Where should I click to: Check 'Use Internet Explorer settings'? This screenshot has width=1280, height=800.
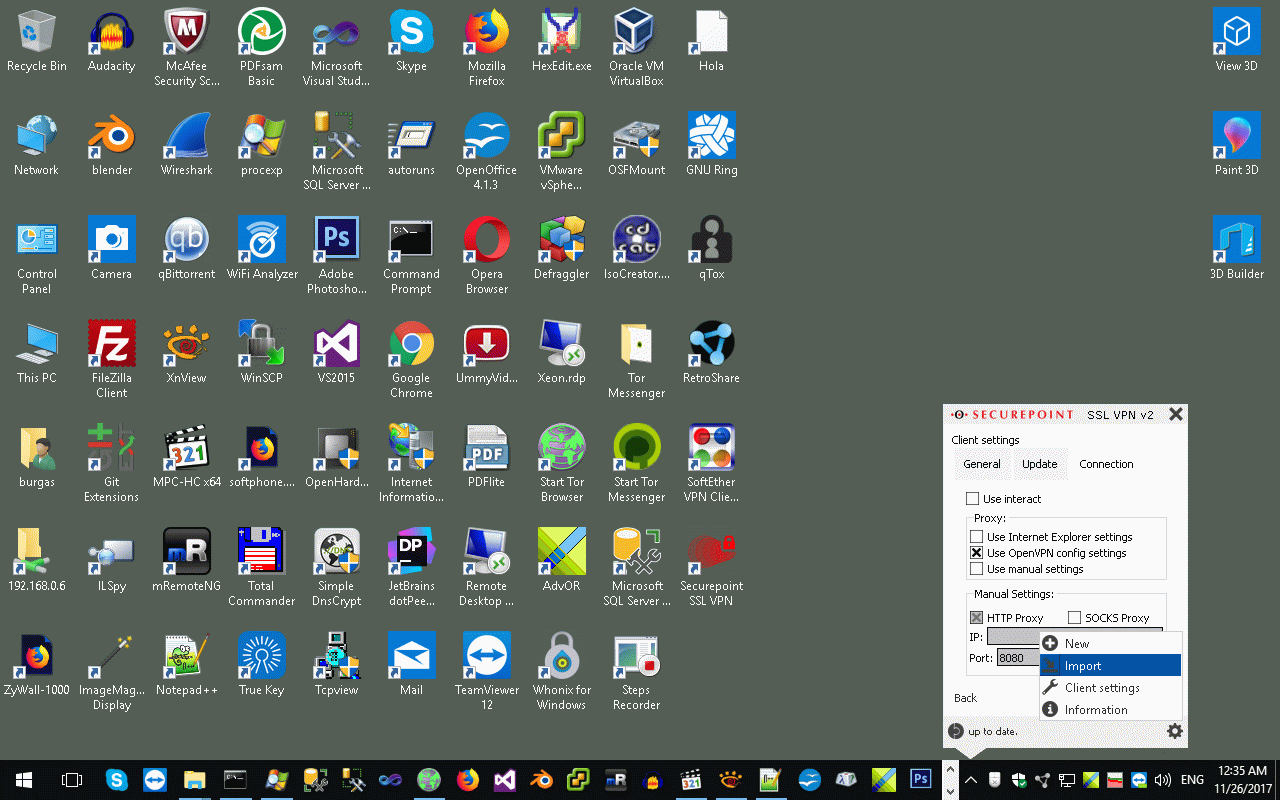pos(977,537)
